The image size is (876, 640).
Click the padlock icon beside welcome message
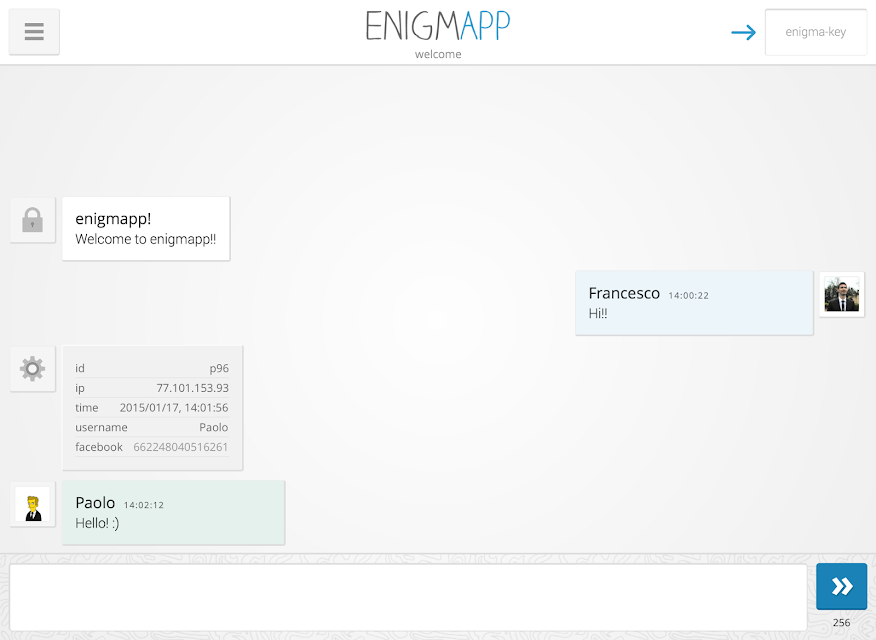[32, 220]
